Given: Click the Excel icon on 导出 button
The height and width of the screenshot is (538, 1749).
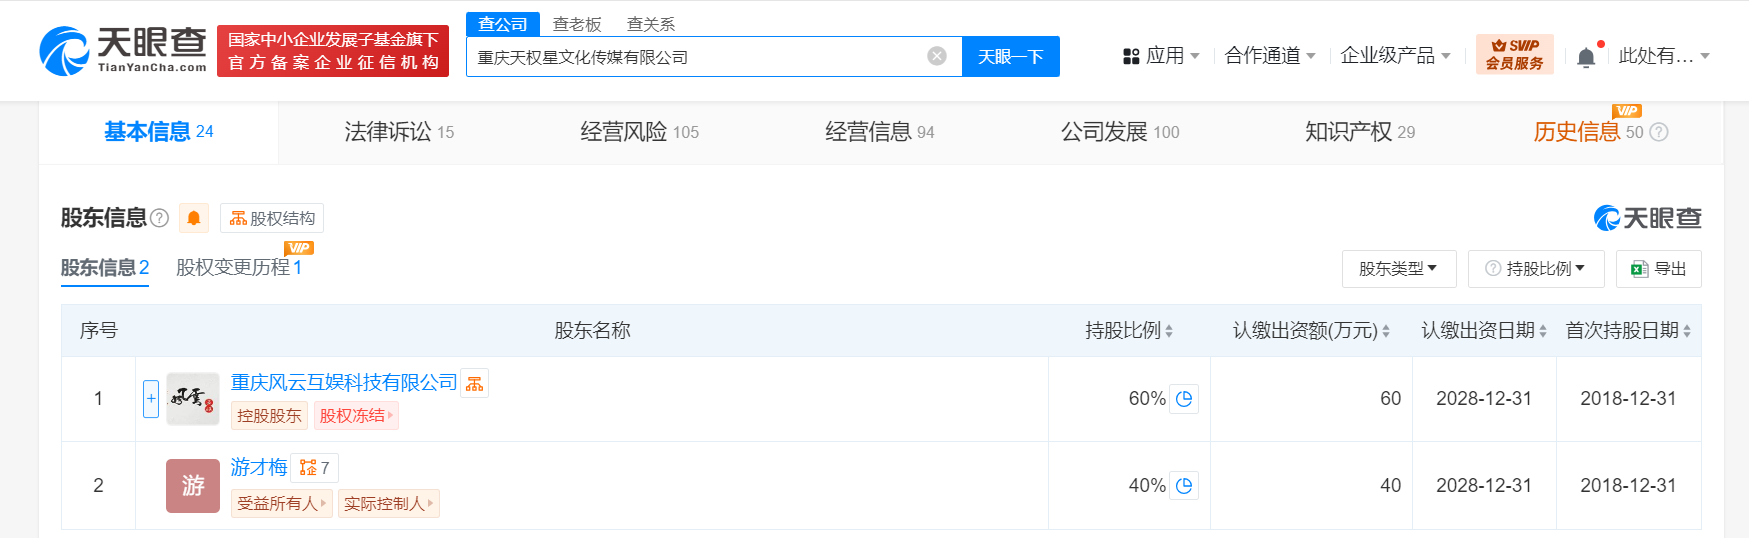Looking at the screenshot, I should pyautogui.click(x=1639, y=268).
